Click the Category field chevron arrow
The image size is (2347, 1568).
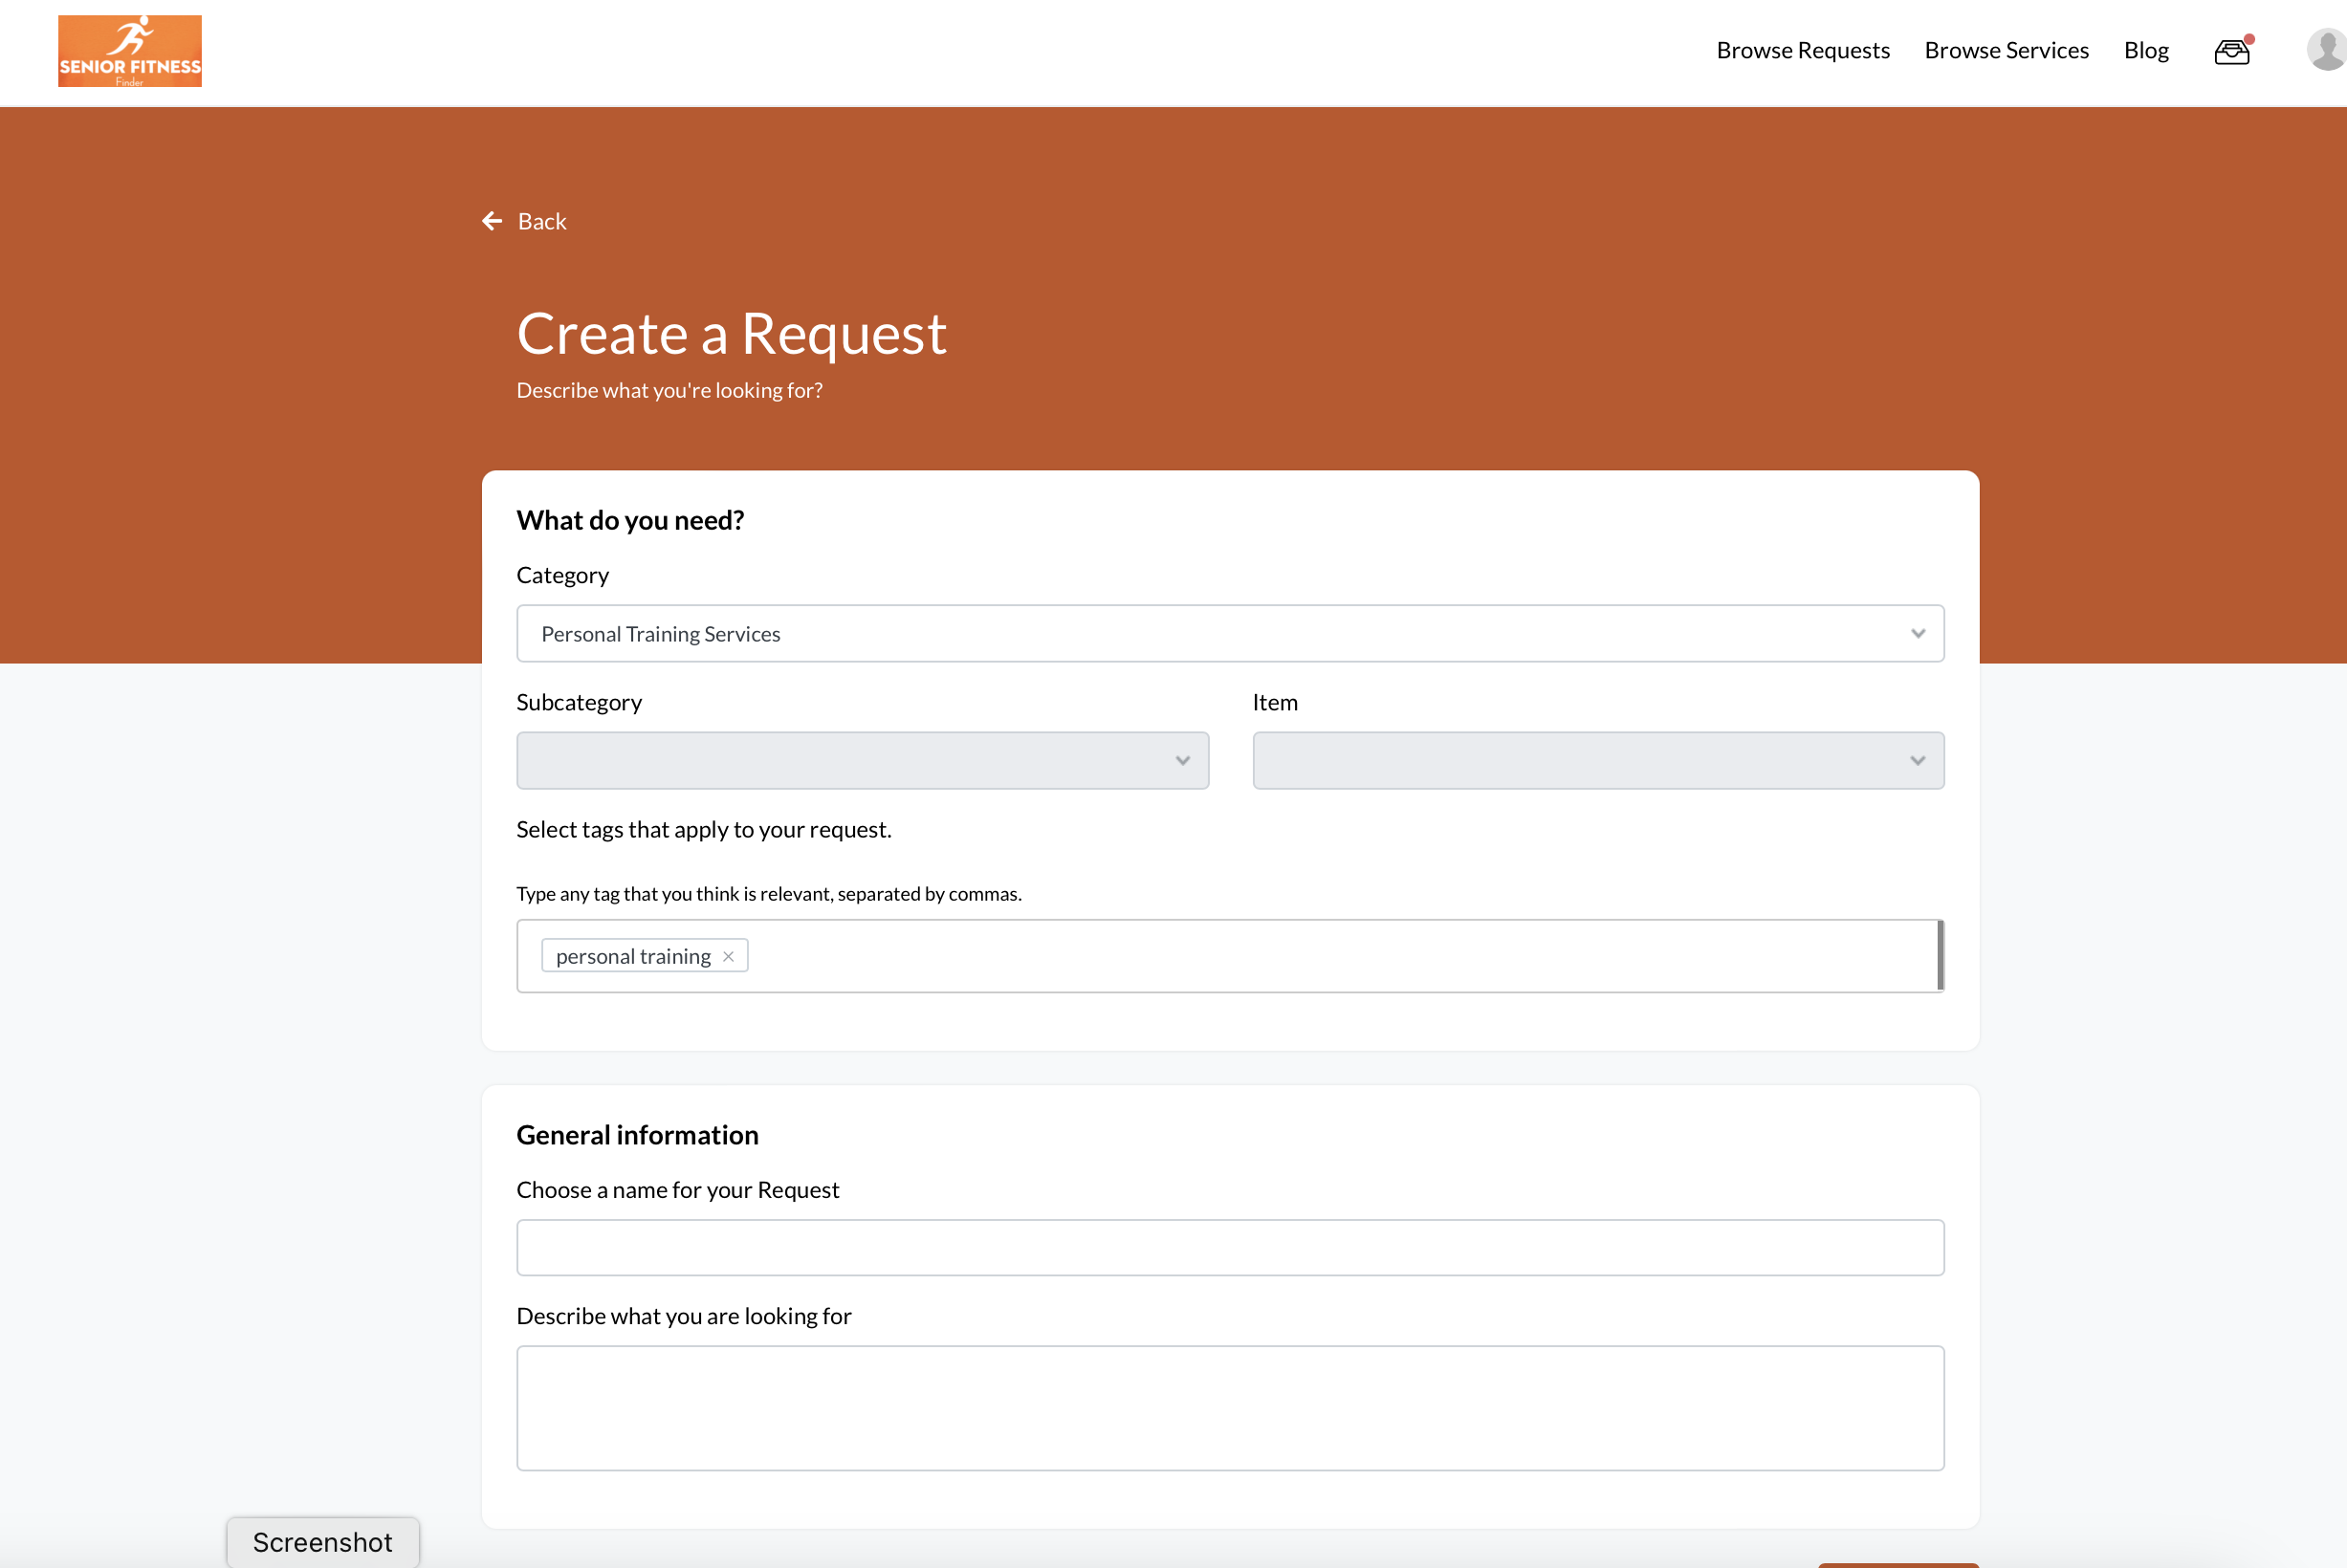1917,634
